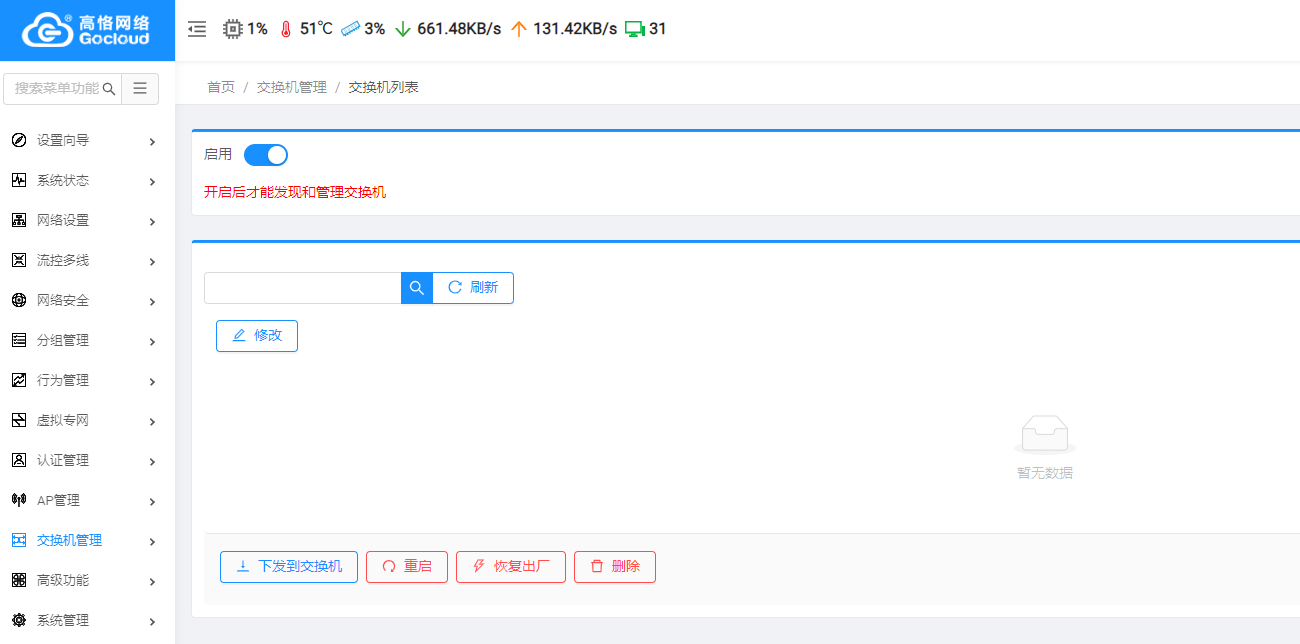Expand the 网络设置 chevron
1300x644 pixels.
[x=152, y=222]
